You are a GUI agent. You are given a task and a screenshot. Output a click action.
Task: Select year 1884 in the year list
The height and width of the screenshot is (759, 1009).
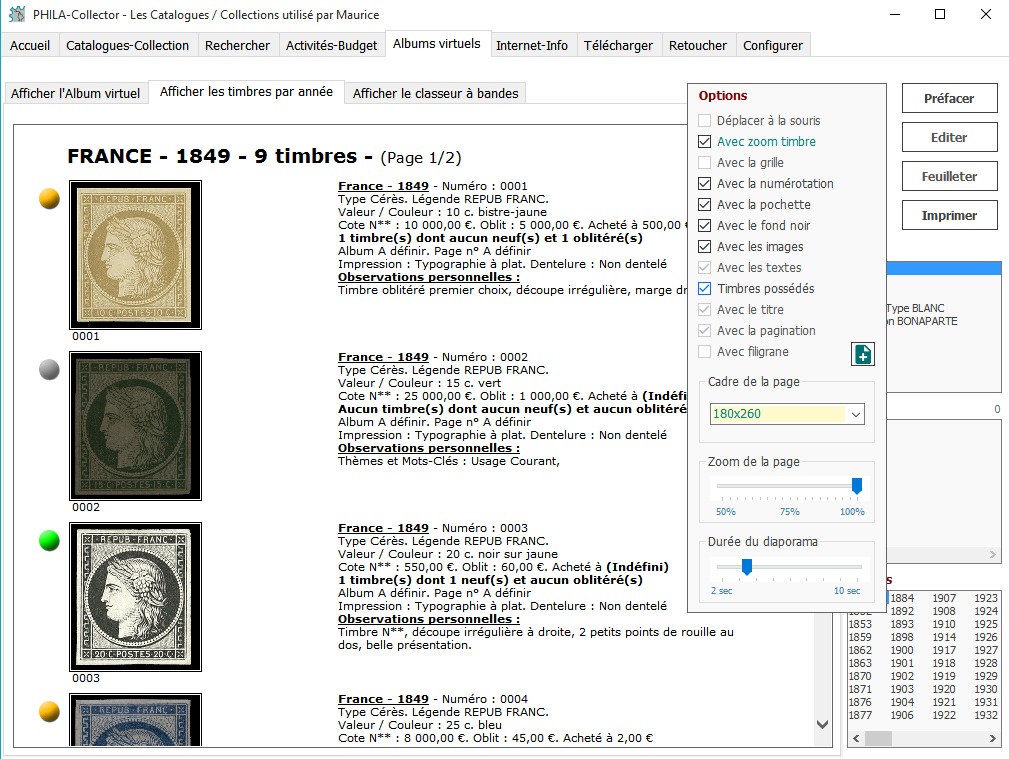902,598
